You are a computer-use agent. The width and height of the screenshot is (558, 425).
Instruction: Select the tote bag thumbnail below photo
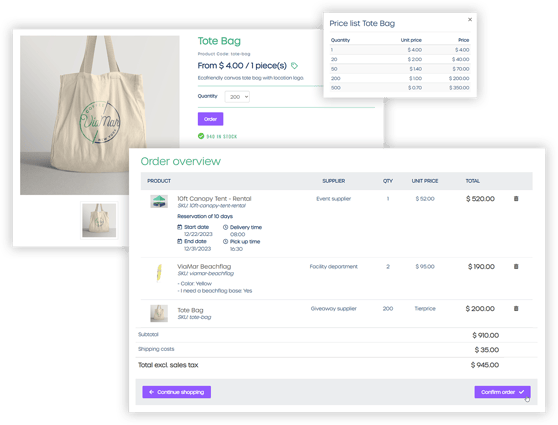(x=99, y=220)
